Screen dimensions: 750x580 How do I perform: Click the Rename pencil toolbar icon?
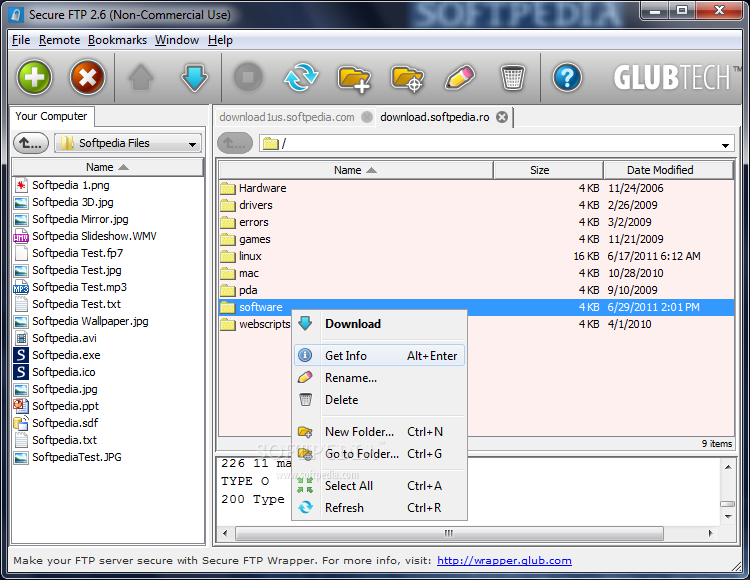point(459,77)
